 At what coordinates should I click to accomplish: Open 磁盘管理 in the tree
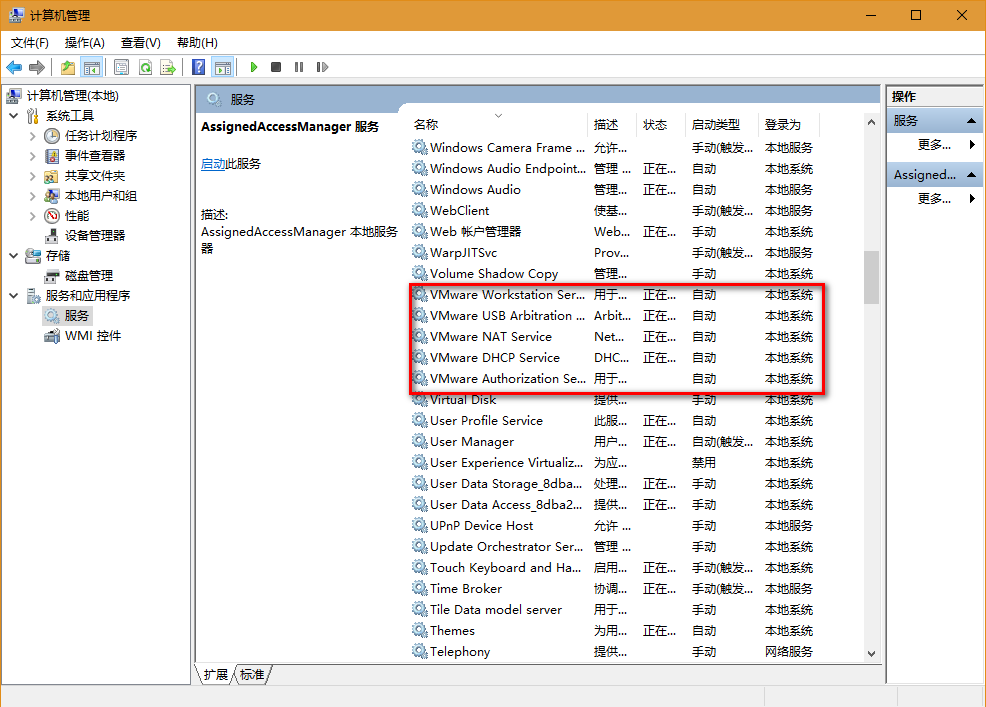coord(89,276)
